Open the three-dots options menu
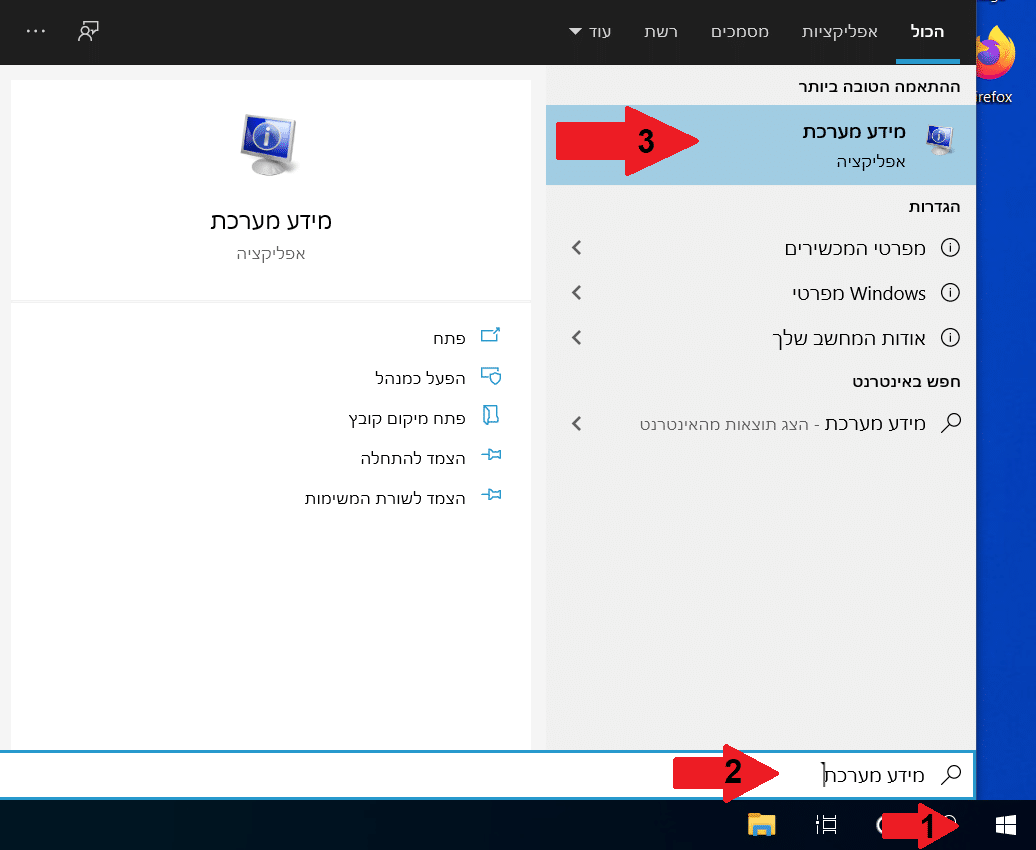The width and height of the screenshot is (1036, 850). point(36,31)
